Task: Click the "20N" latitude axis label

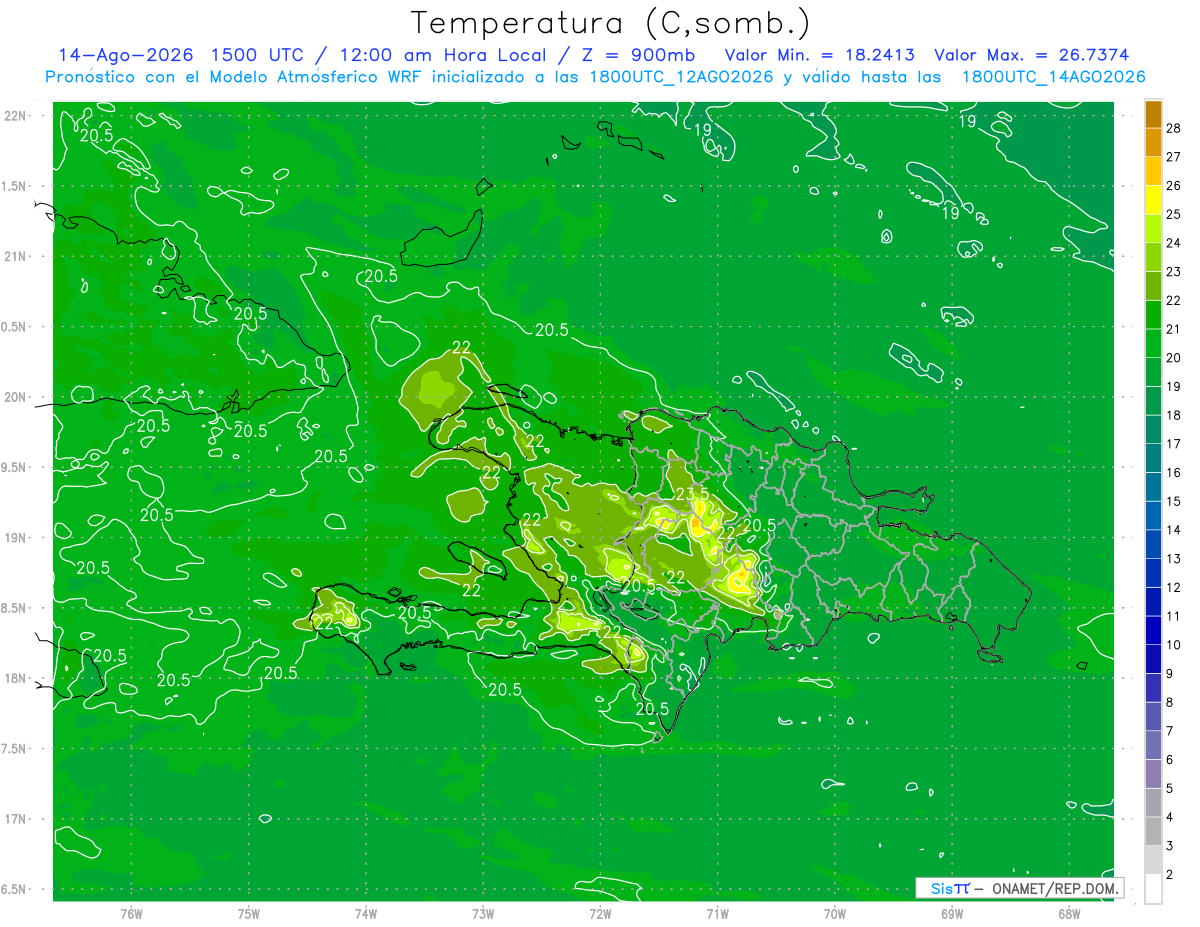Action: 17,397
